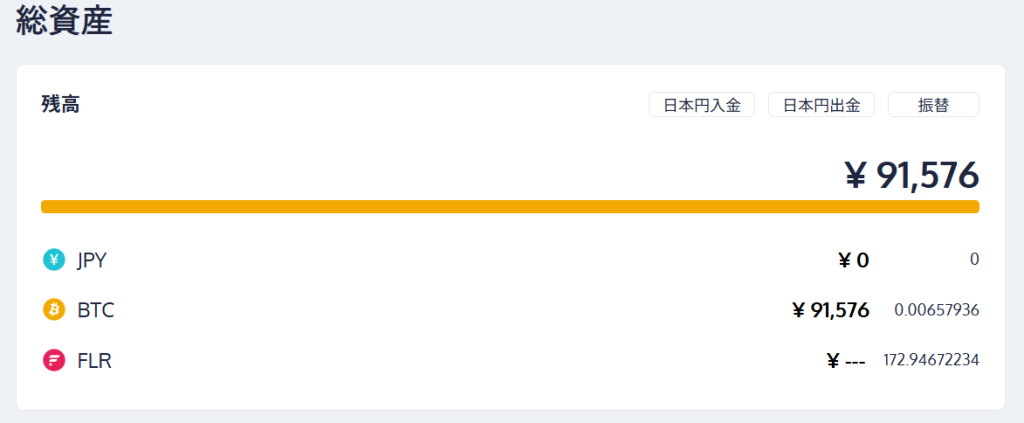This screenshot has height=423, width=1024.
Task: Click the orange Bitcoin icon
Action: click(54, 310)
